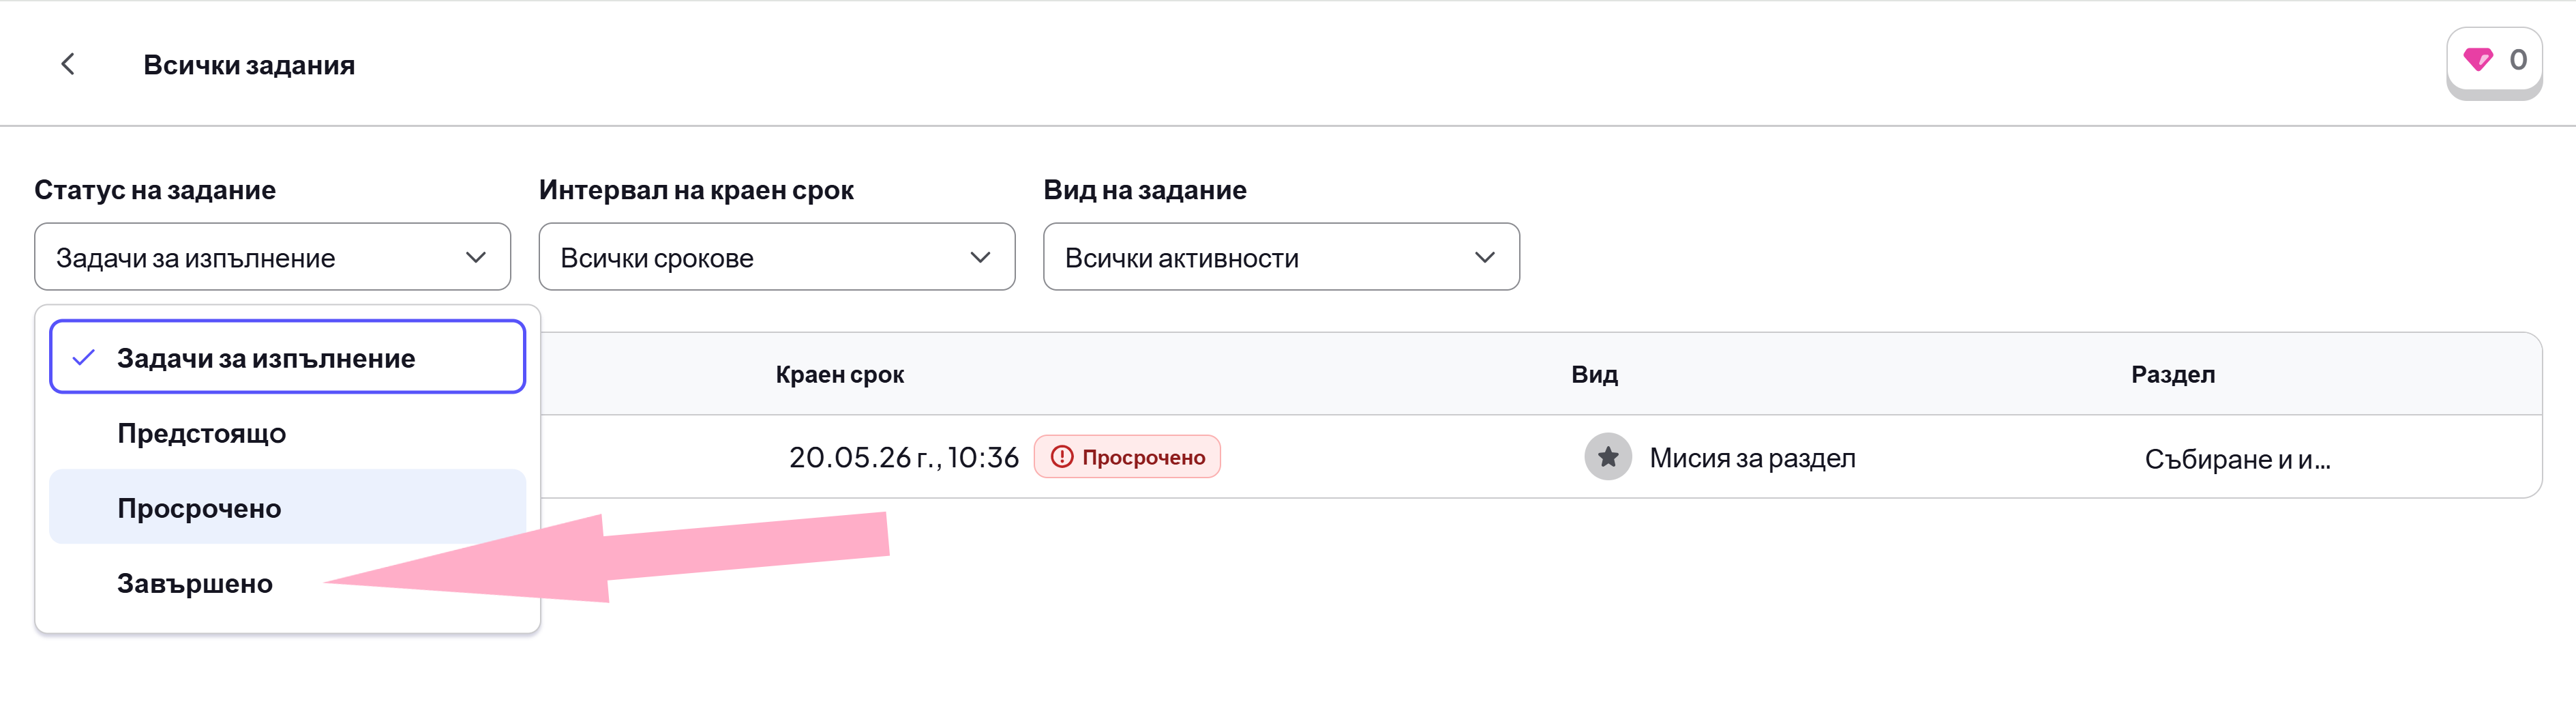This screenshot has width=2576, height=702.
Task: Open the Задачи за изпълнение status dropdown
Action: 272,257
